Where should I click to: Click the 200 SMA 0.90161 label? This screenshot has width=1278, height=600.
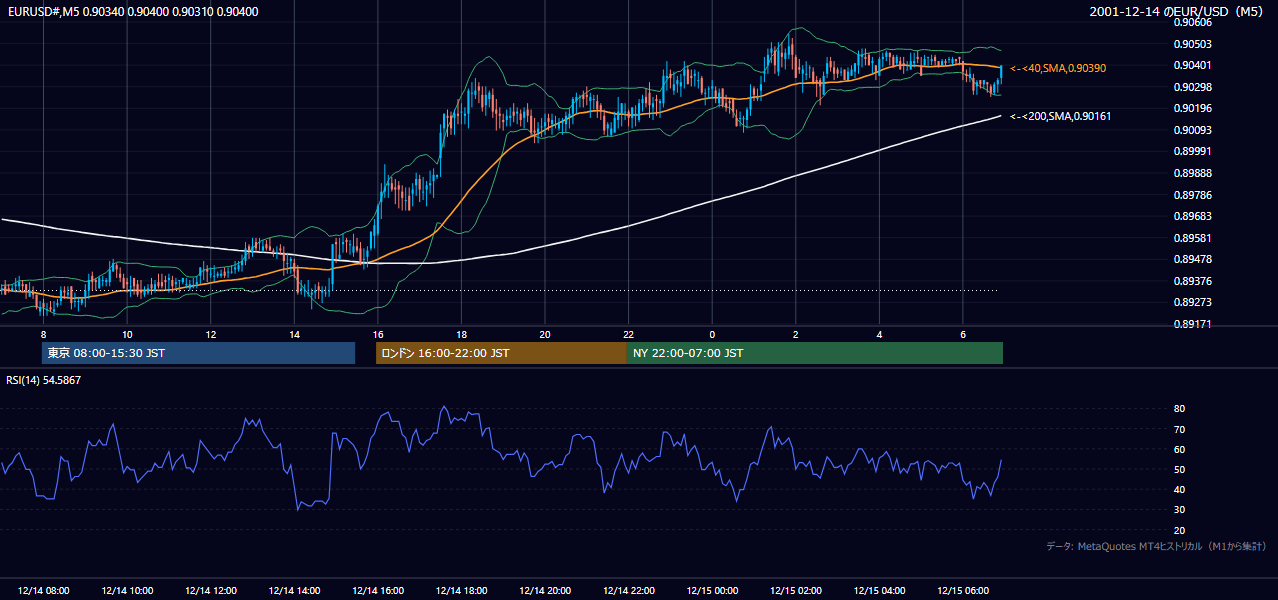pyautogui.click(x=1061, y=117)
